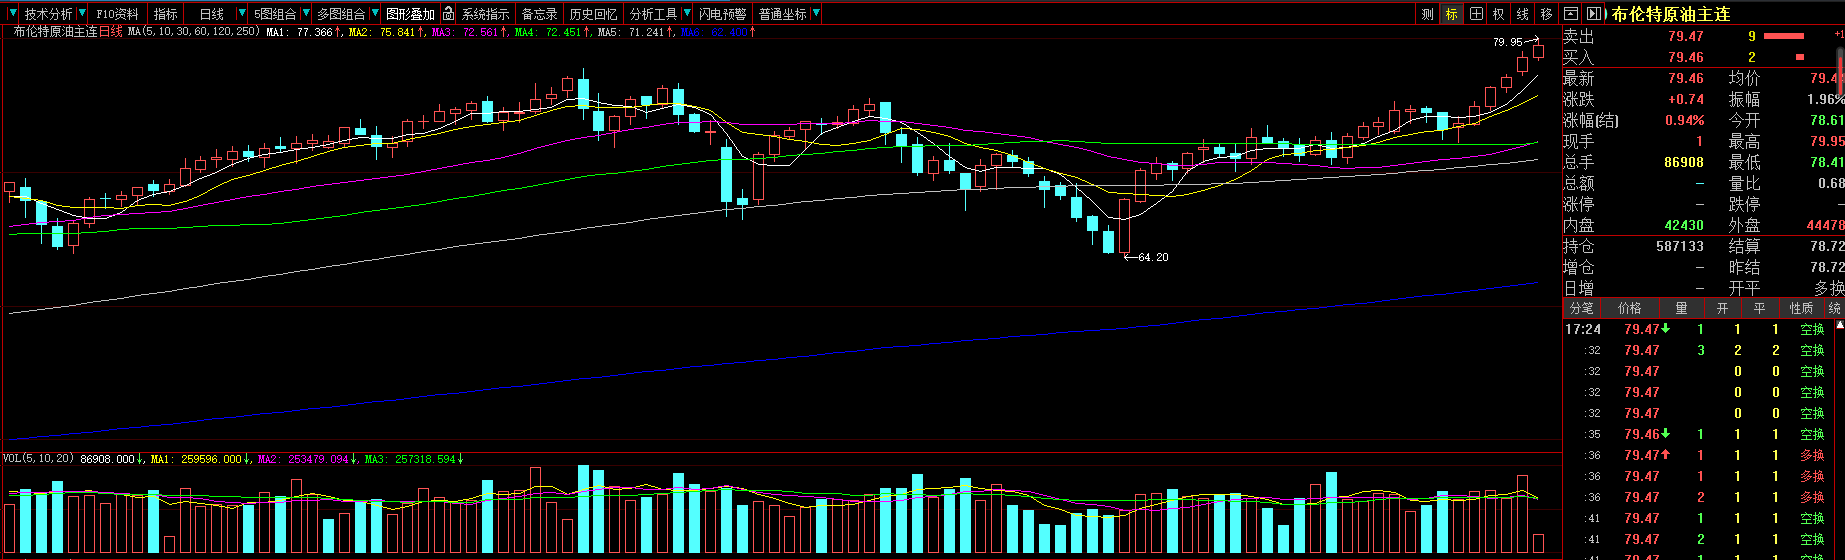Click the 权 adjustment icon
Viewport: 1845px width, 560px height.
click(x=1499, y=14)
